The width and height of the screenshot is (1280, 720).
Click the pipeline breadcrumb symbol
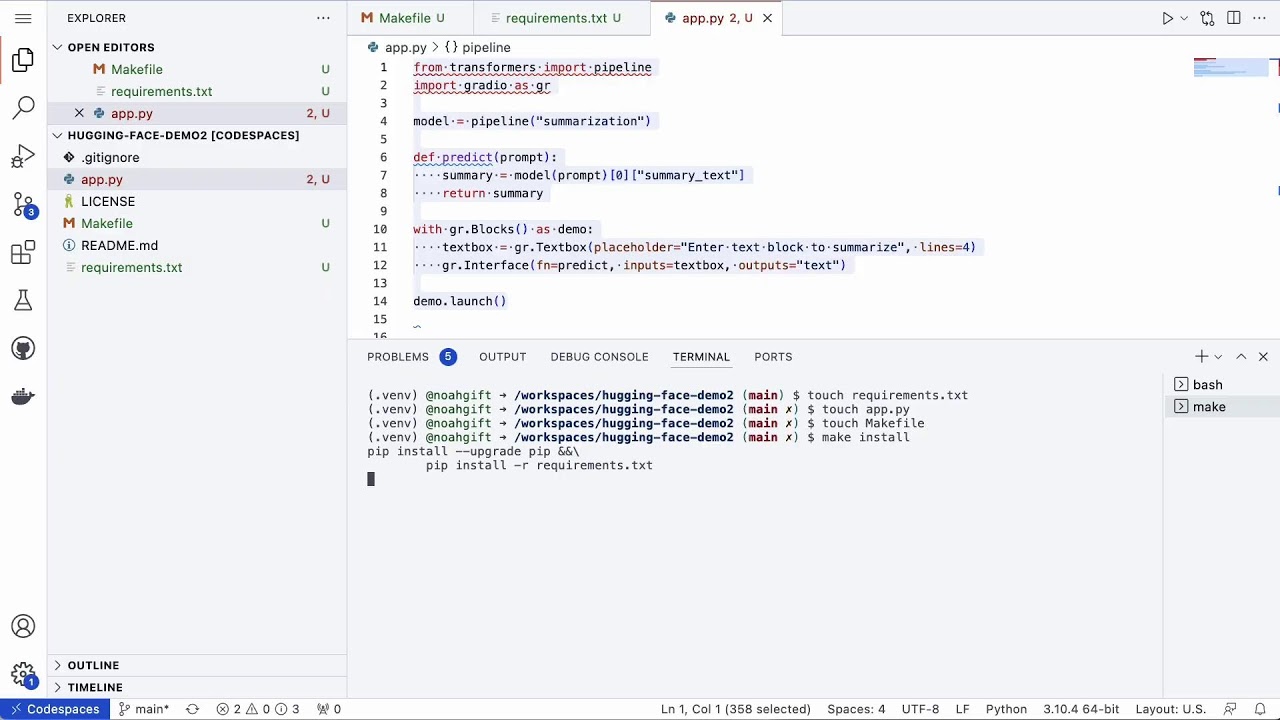coord(478,47)
